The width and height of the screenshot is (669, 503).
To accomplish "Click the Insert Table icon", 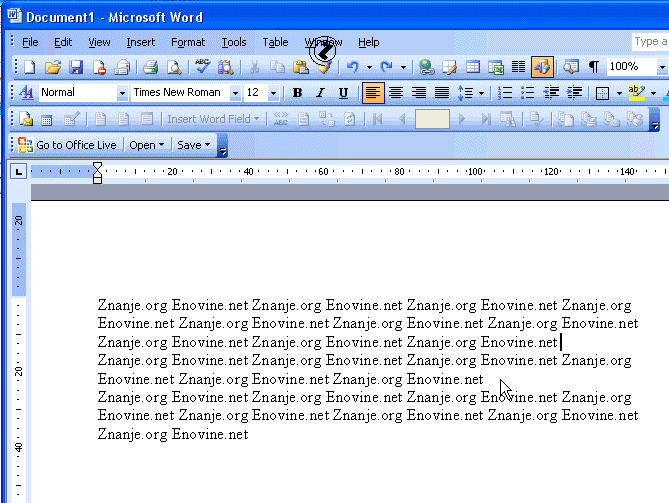I will pos(472,67).
